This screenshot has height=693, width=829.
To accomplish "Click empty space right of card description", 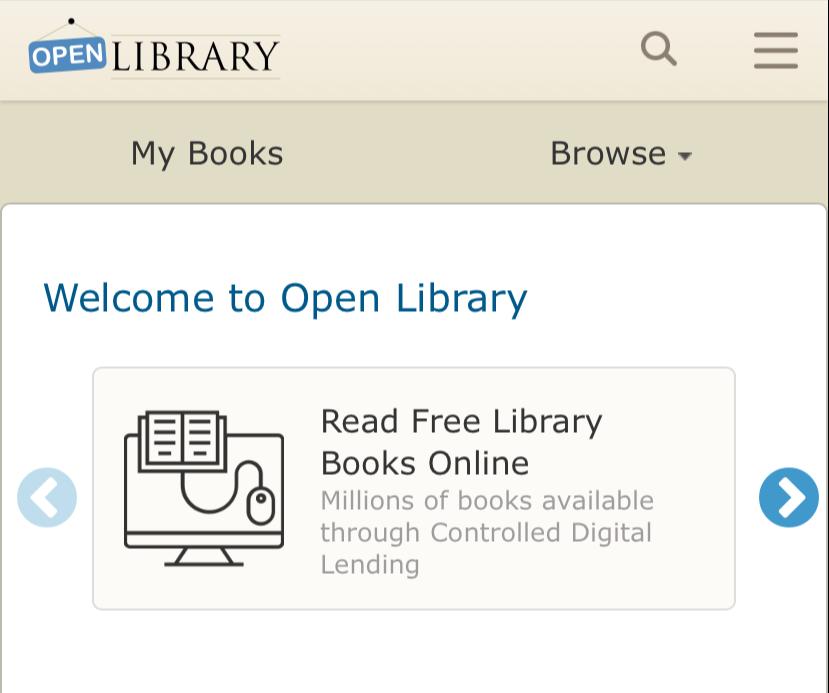I will (x=600, y=566).
